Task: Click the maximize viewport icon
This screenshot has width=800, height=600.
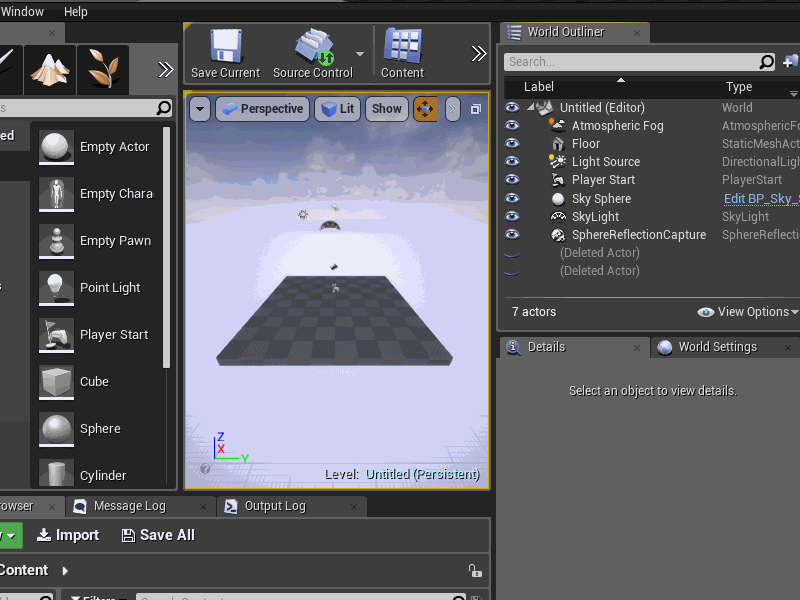Action: pyautogui.click(x=477, y=109)
